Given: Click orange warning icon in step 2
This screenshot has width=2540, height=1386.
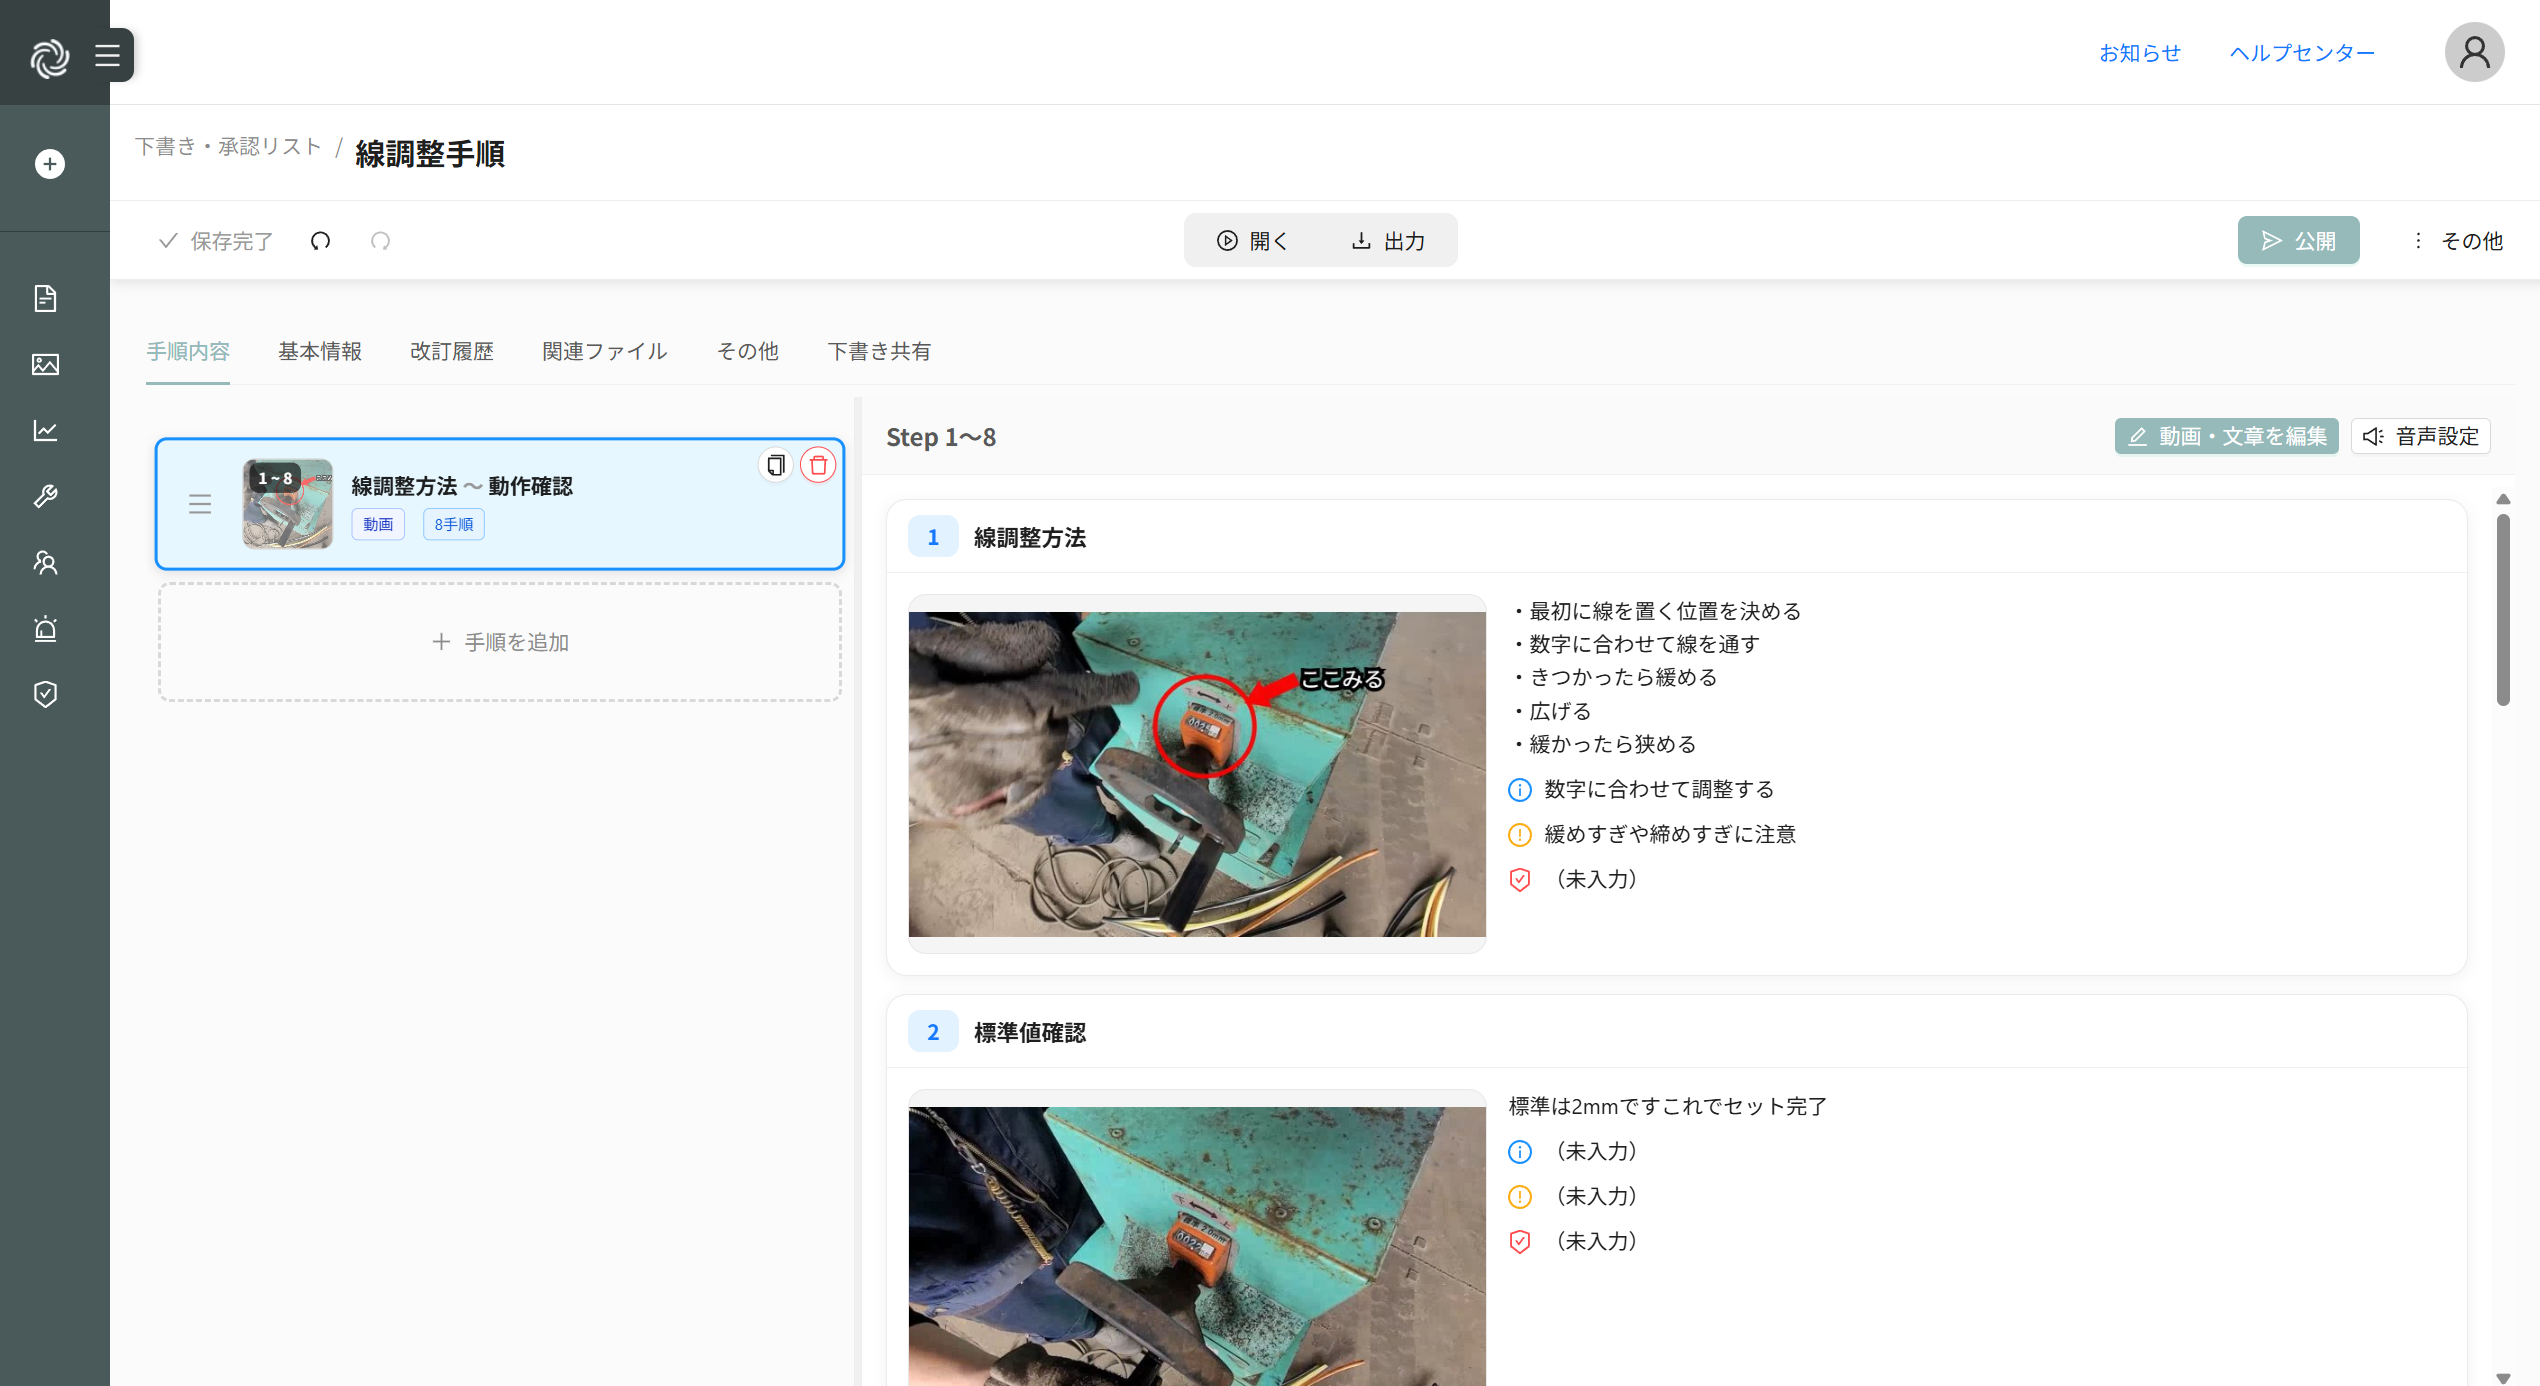Looking at the screenshot, I should (x=1519, y=1197).
